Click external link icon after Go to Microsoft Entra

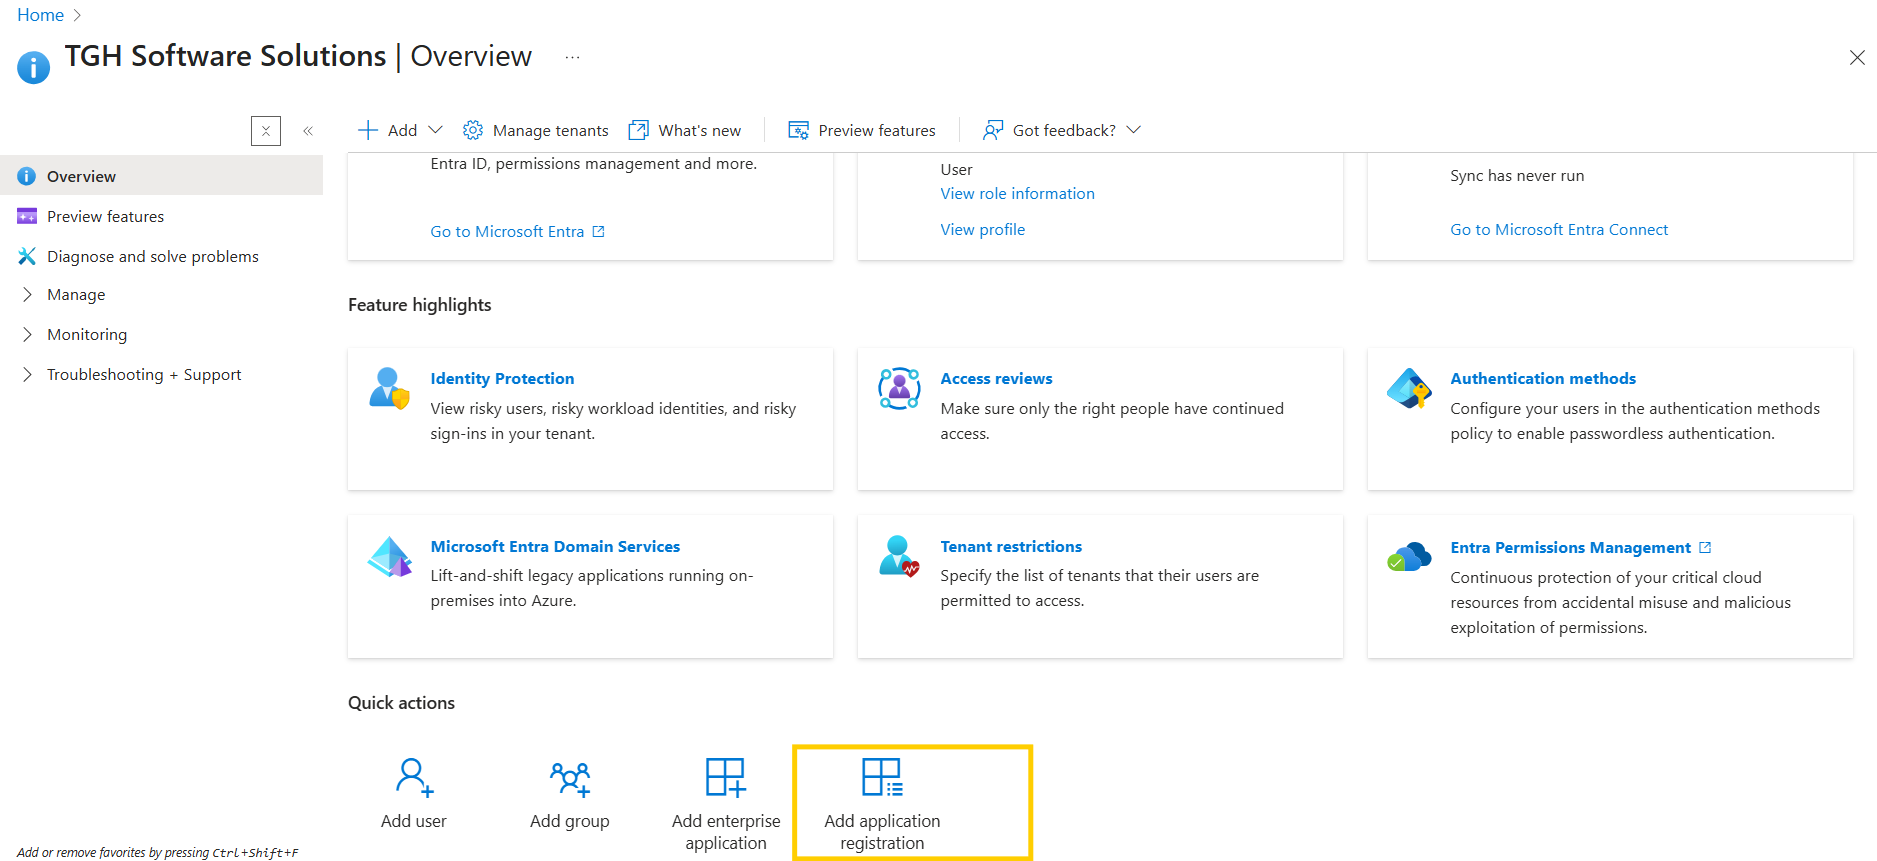pos(598,231)
